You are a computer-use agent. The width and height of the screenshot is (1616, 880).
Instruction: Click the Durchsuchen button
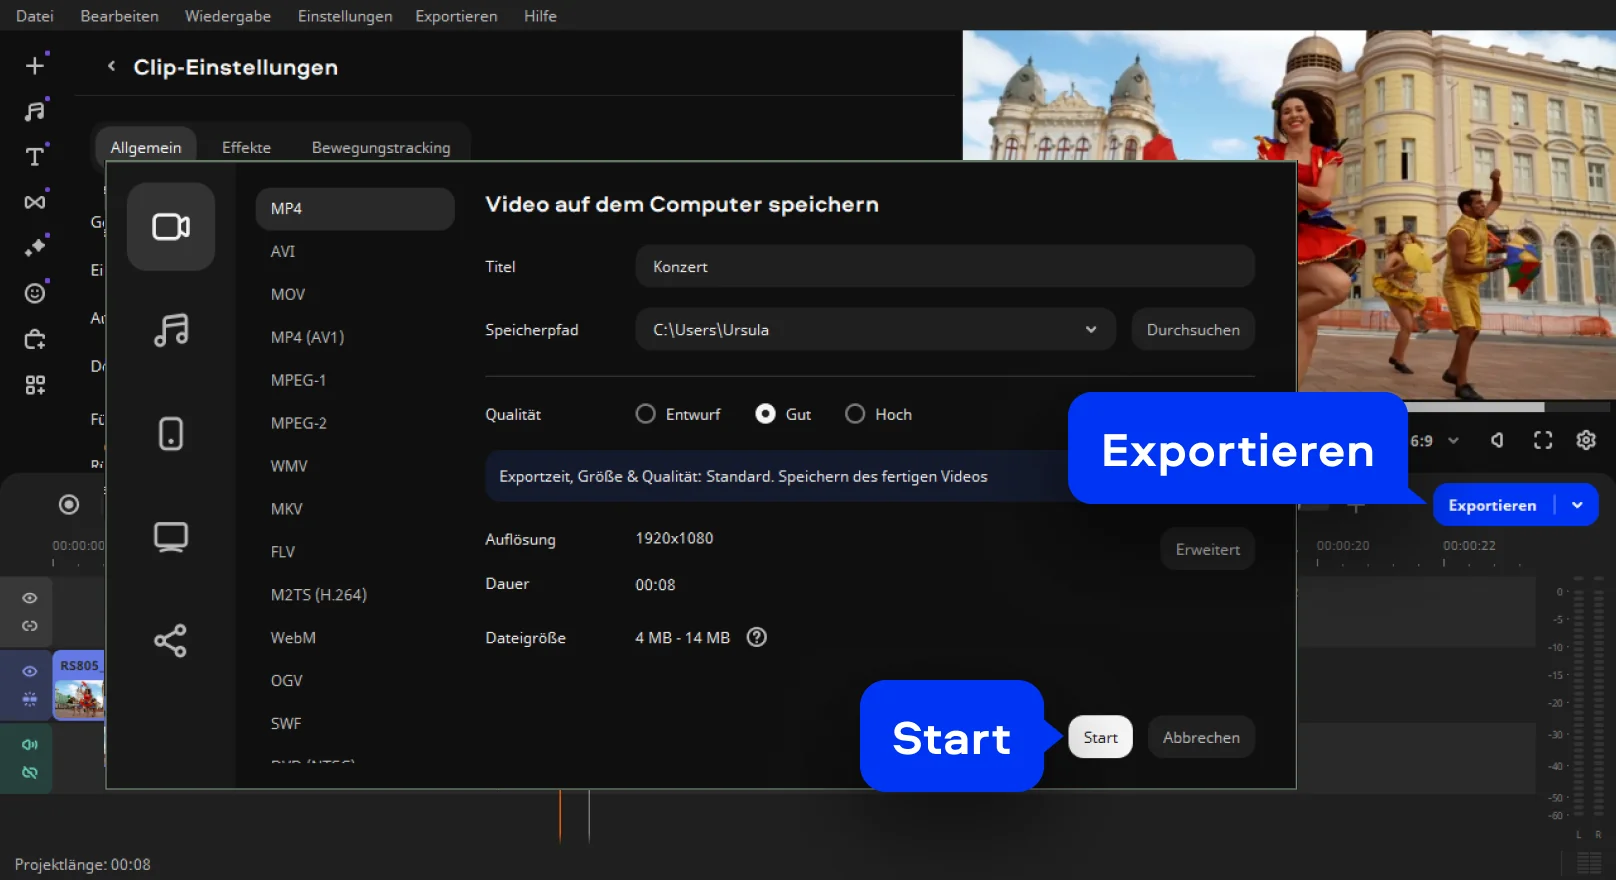coord(1193,329)
